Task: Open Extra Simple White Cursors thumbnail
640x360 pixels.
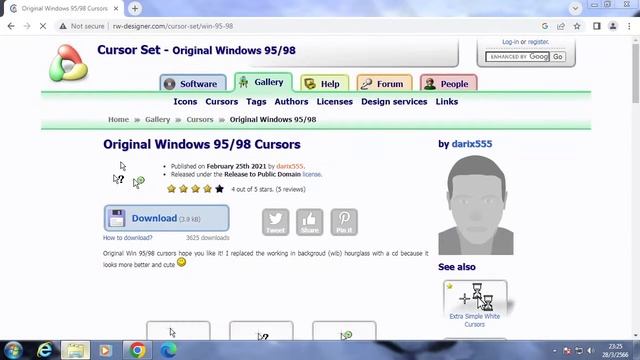Action: point(475,297)
